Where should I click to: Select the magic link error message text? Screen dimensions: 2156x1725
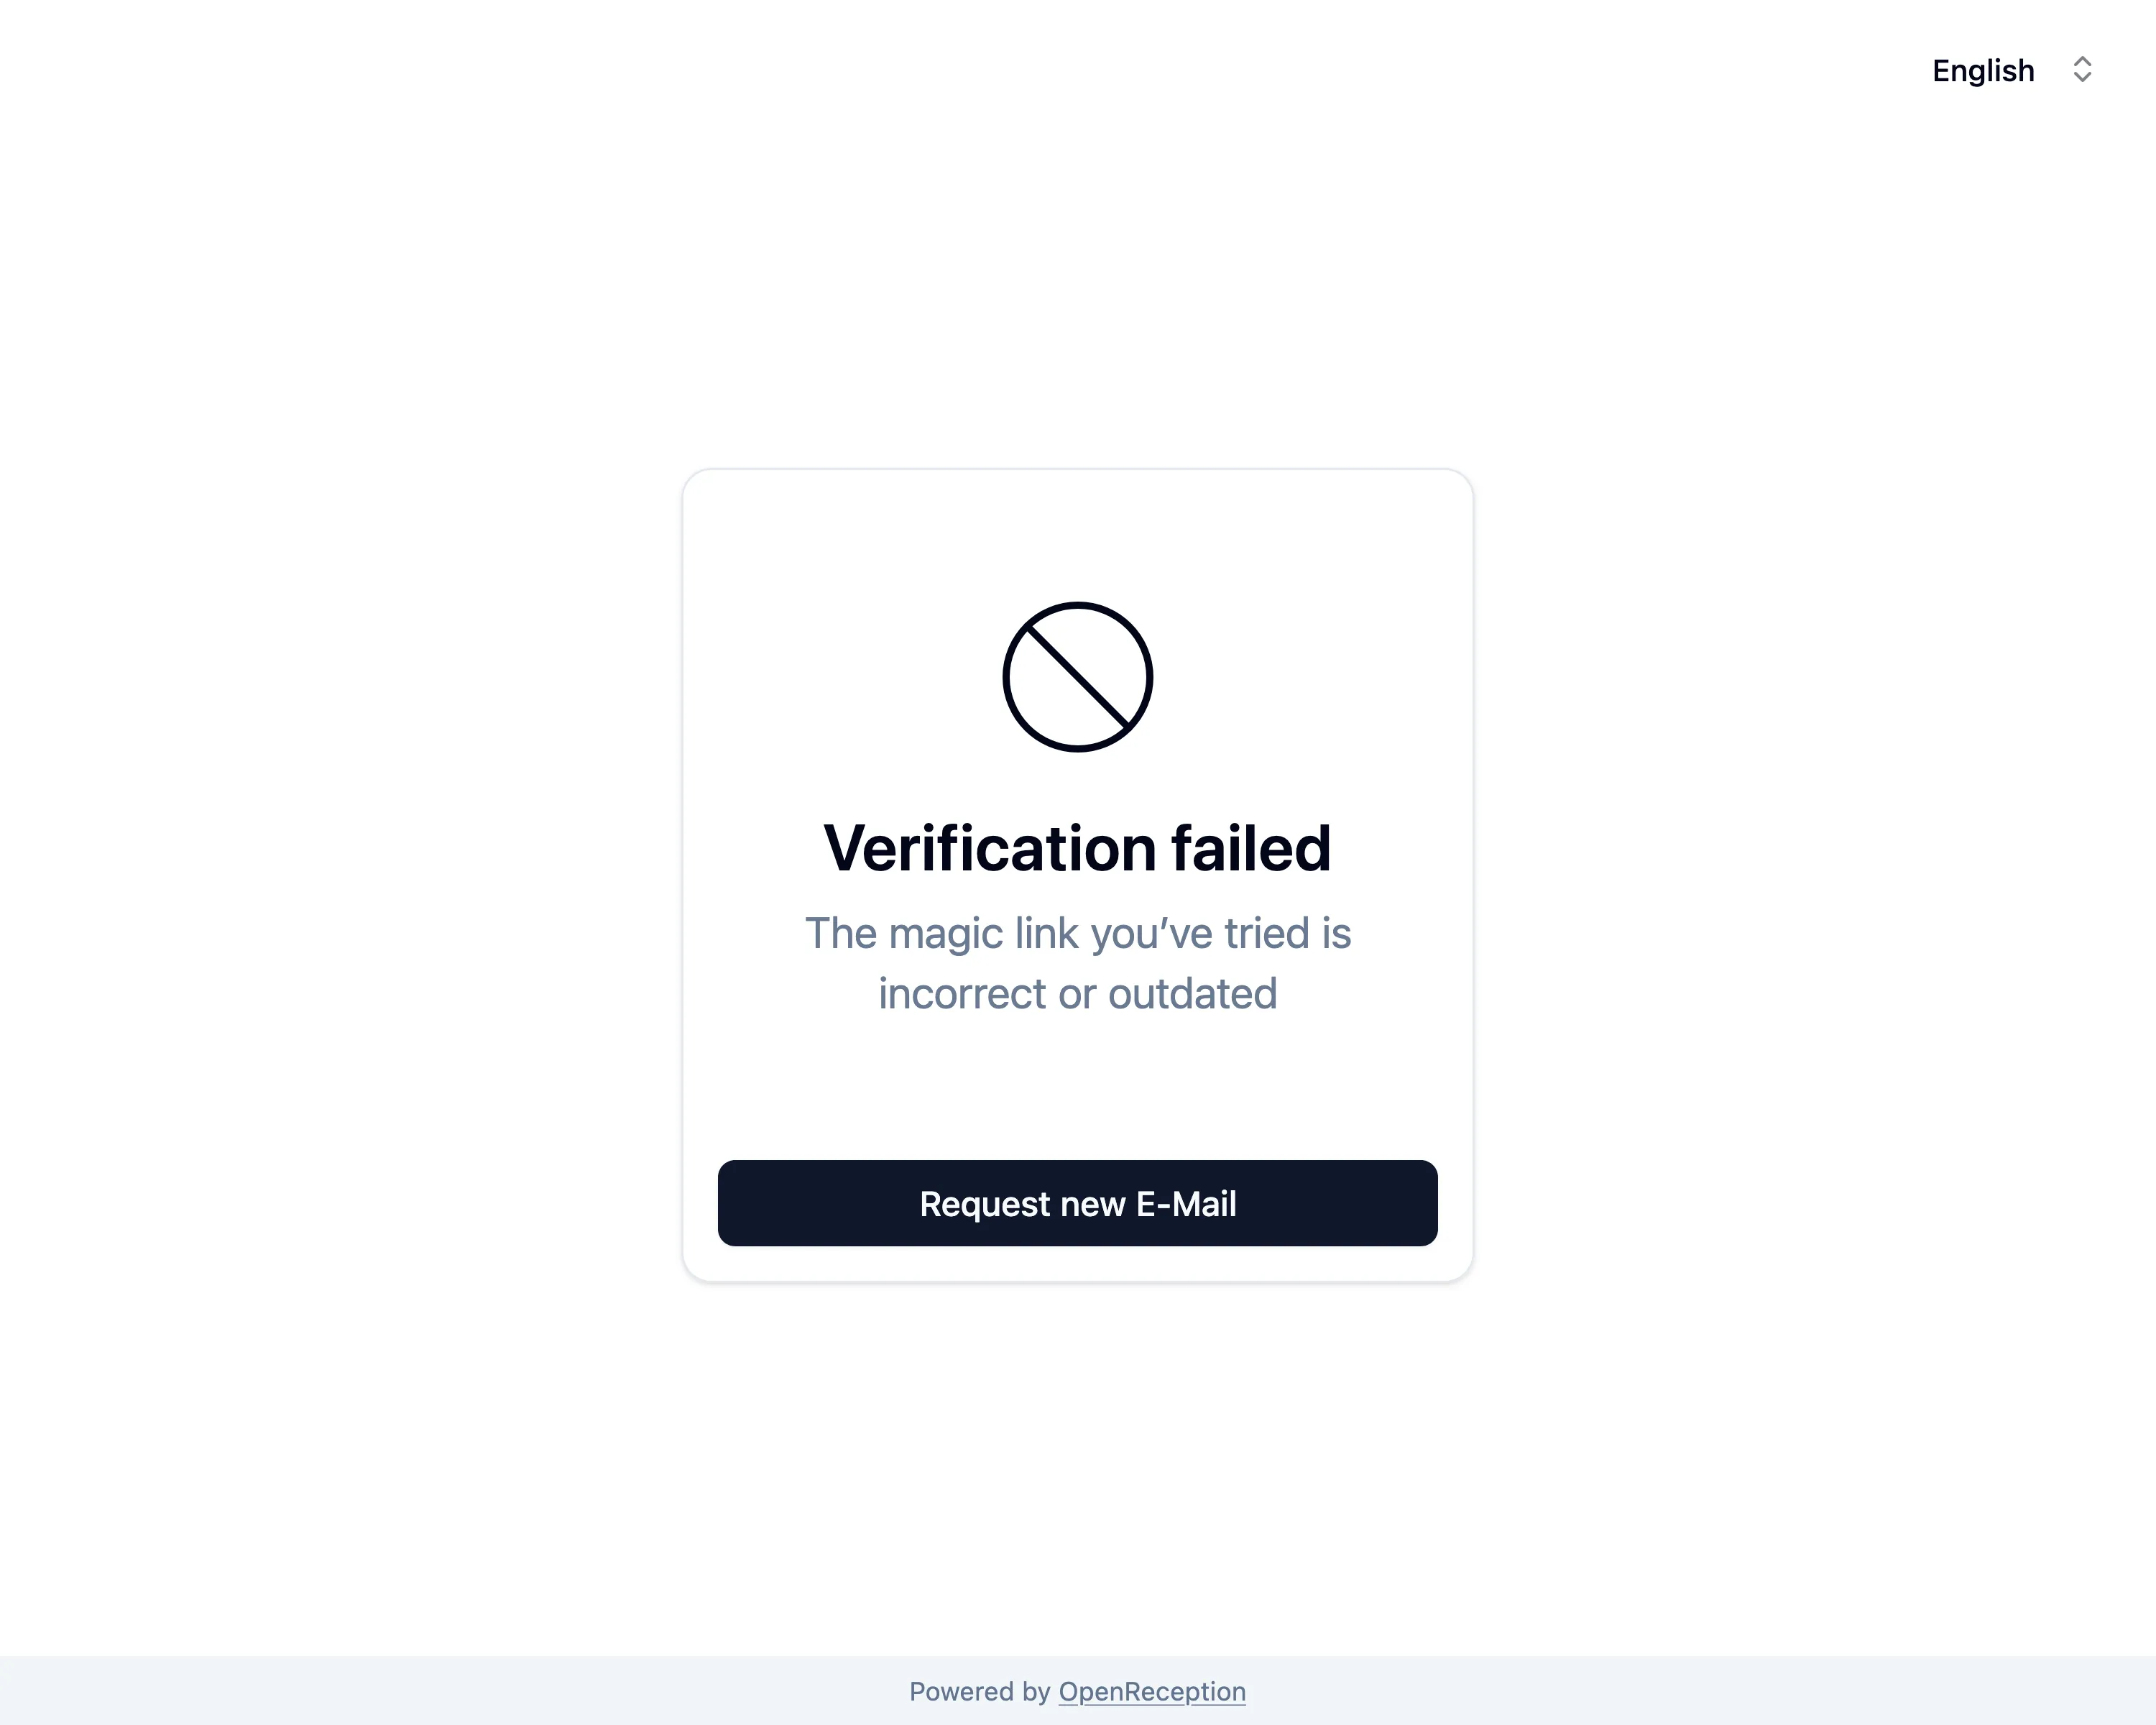coord(1077,962)
